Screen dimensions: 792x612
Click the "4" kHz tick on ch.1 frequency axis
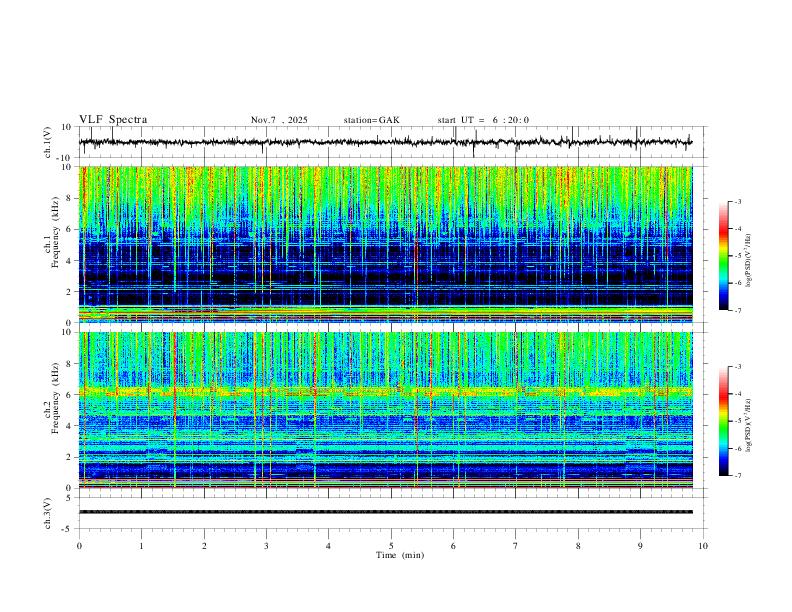click(70, 261)
